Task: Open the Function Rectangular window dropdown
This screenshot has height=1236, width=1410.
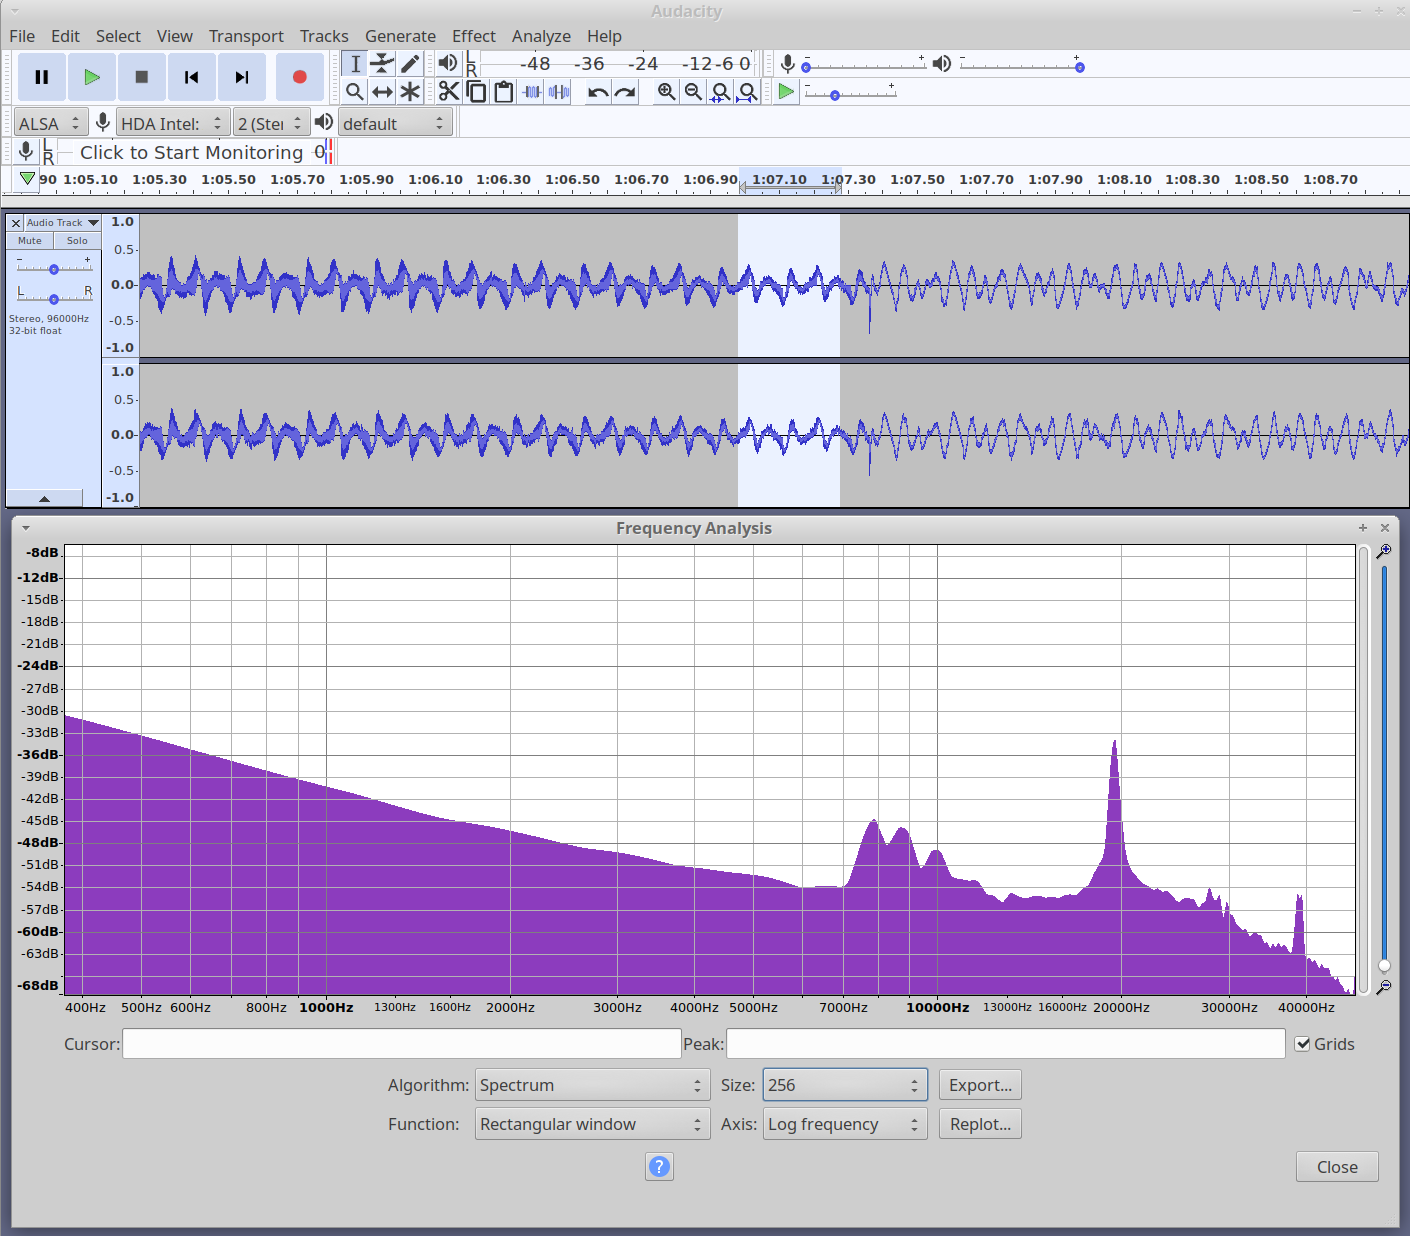Action: tap(592, 1124)
